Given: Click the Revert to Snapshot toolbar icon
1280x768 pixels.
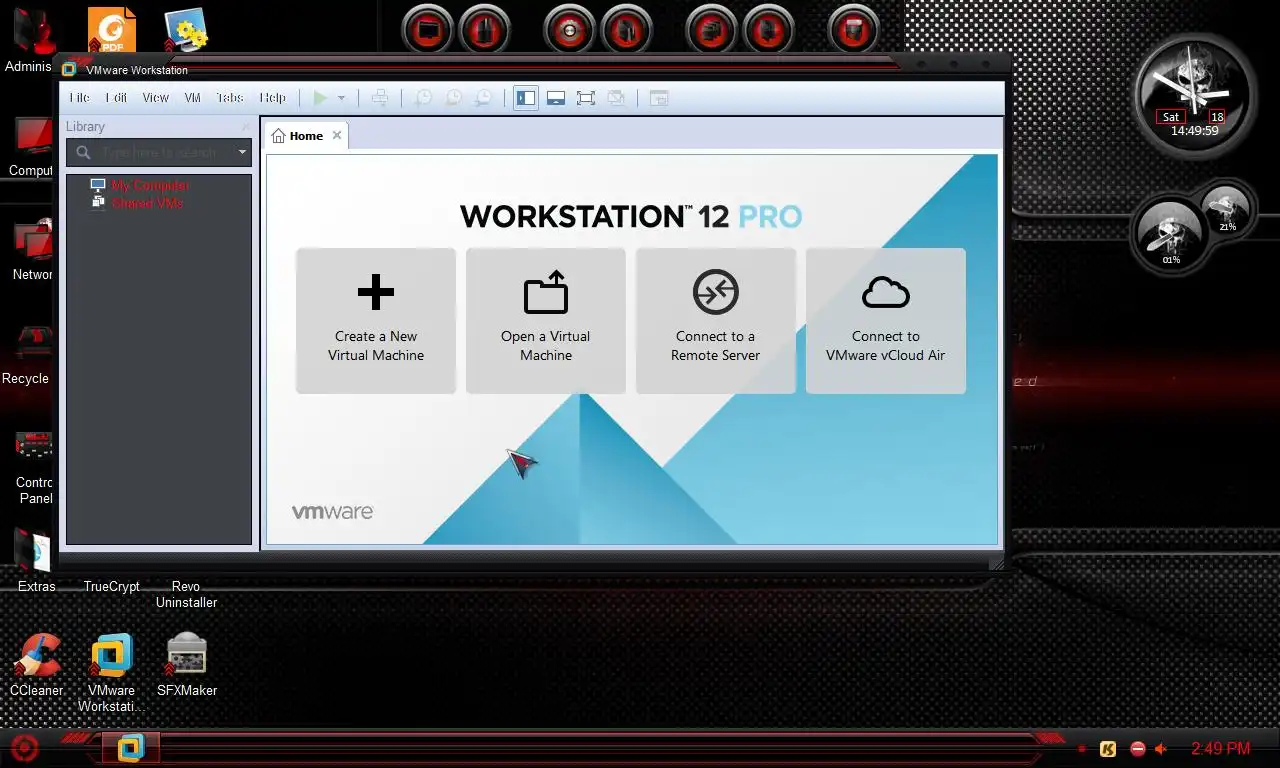Looking at the screenshot, I should pos(454,98).
